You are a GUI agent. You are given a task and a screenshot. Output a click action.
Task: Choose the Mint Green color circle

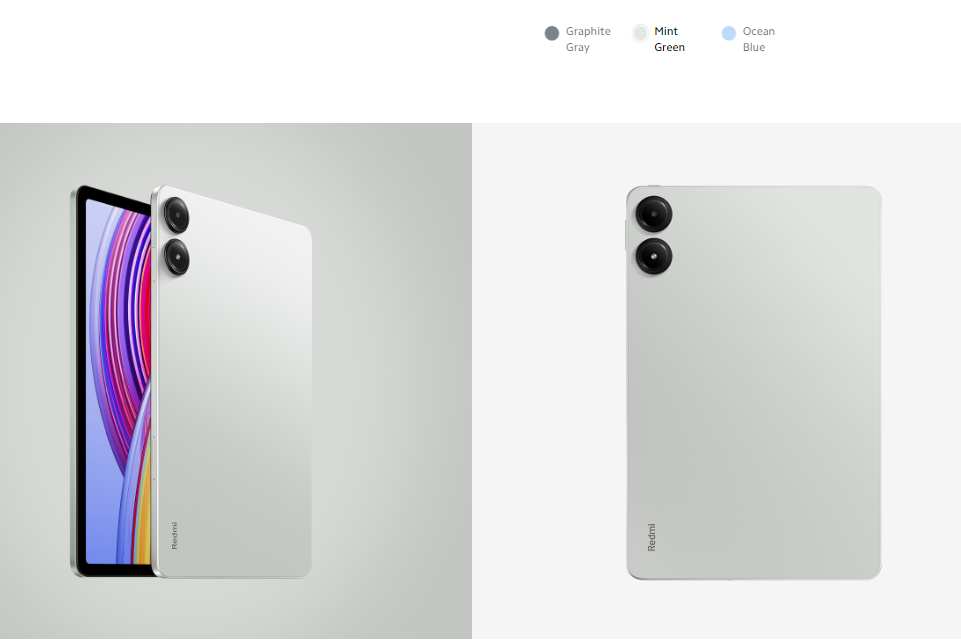point(640,33)
